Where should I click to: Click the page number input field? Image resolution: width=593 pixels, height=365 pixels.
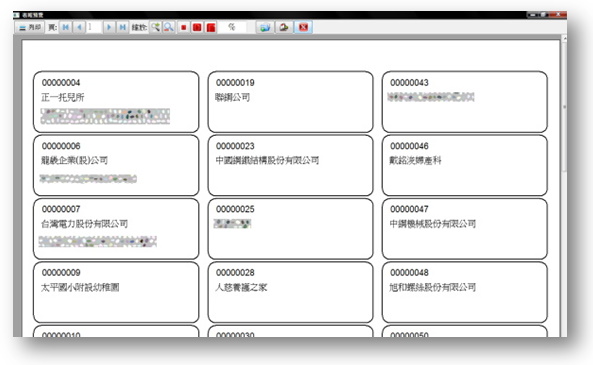tap(94, 27)
